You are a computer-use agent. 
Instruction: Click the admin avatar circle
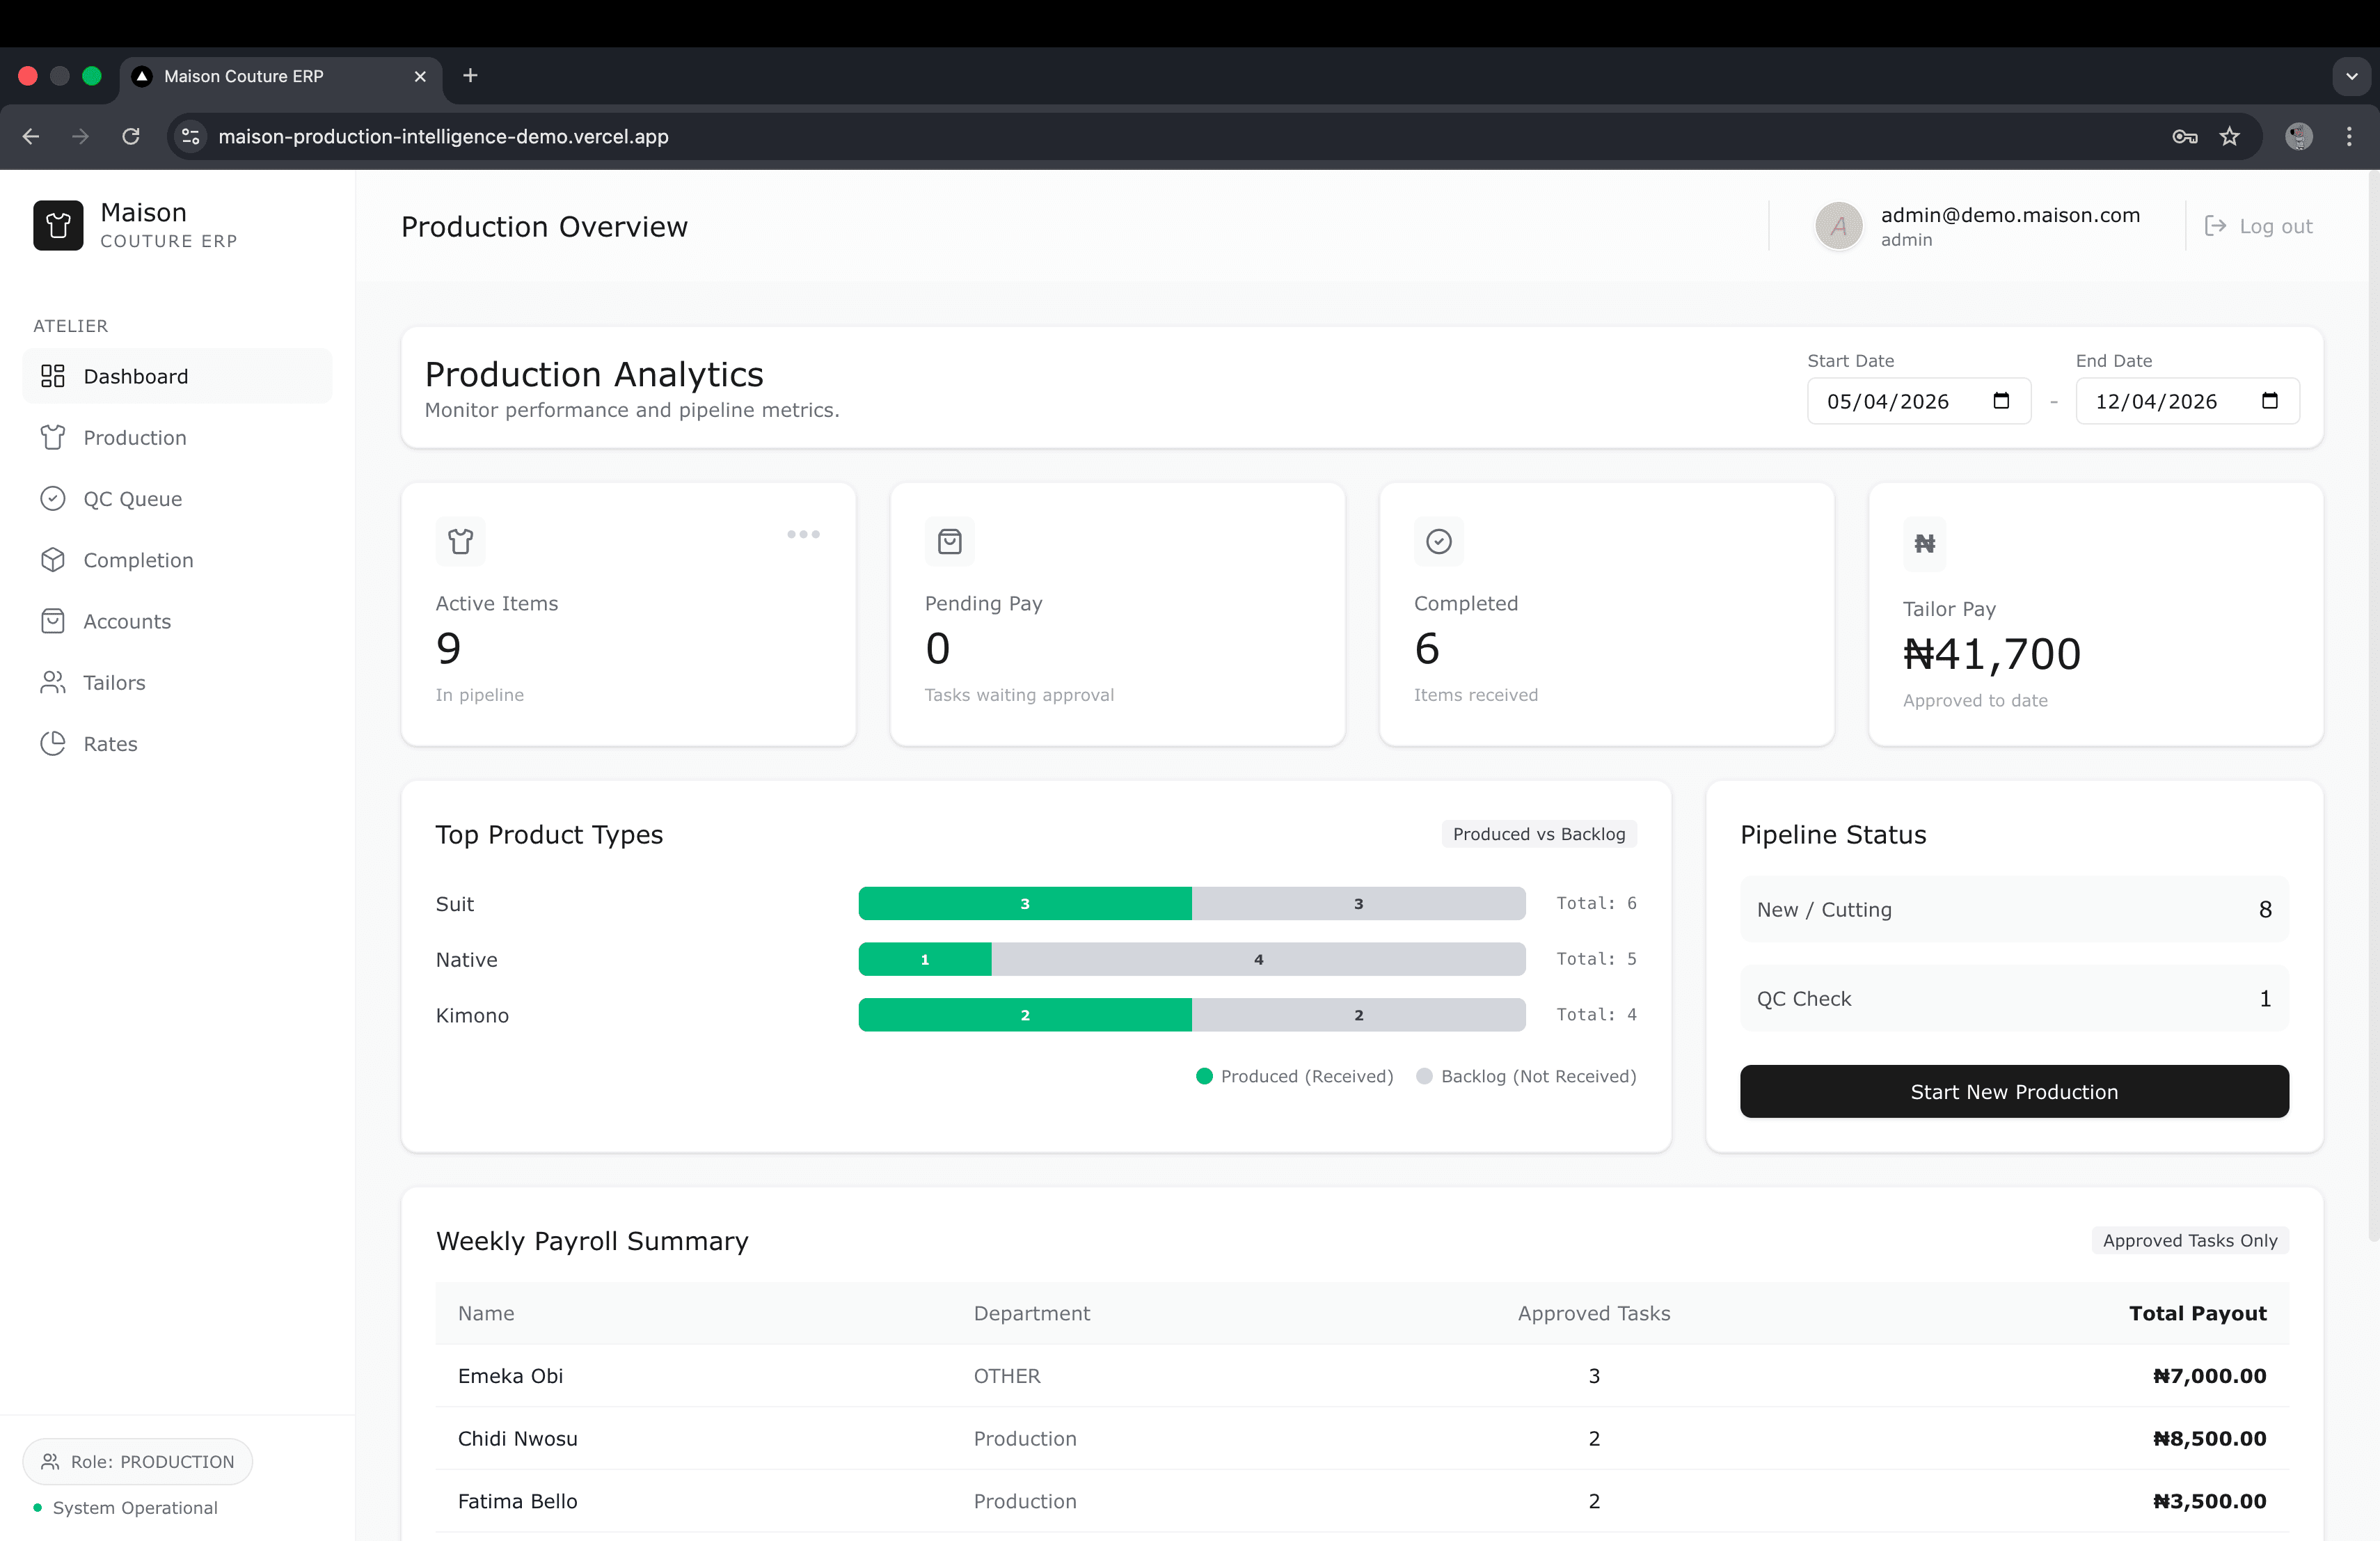pos(1838,226)
